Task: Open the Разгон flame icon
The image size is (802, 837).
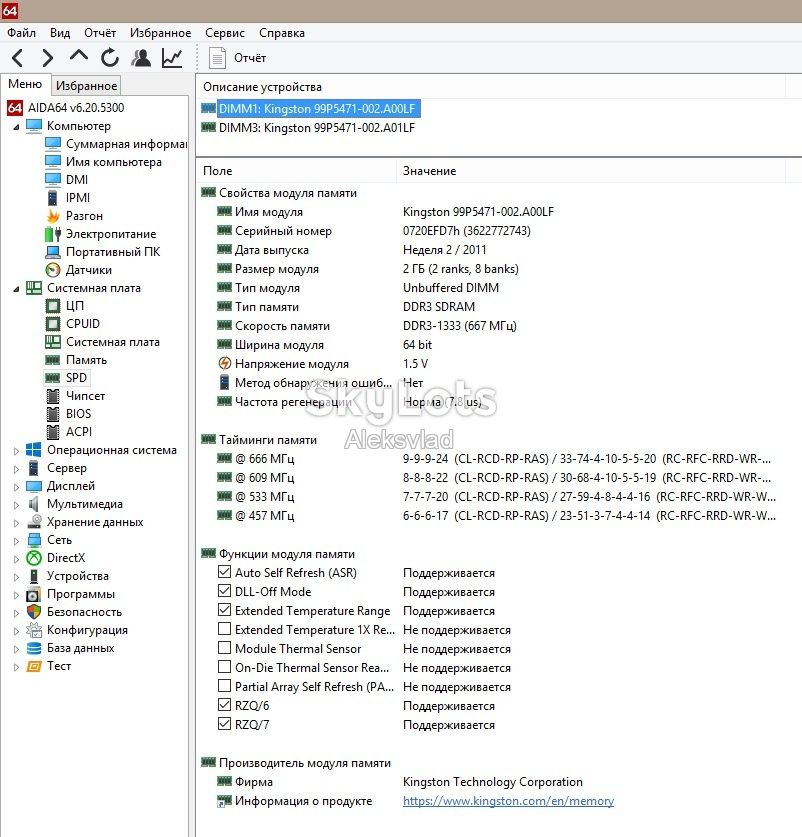Action: point(53,216)
